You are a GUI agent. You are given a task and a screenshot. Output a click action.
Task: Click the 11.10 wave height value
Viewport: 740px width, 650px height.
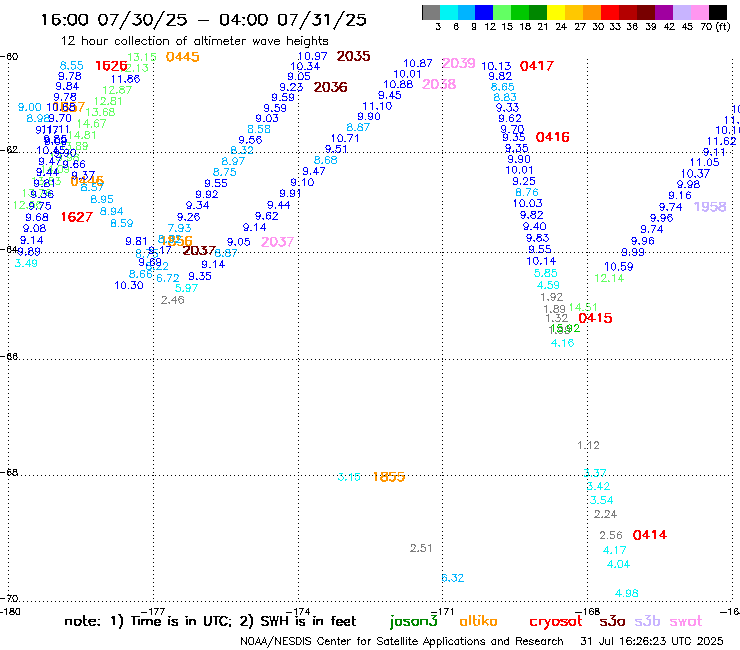click(377, 106)
